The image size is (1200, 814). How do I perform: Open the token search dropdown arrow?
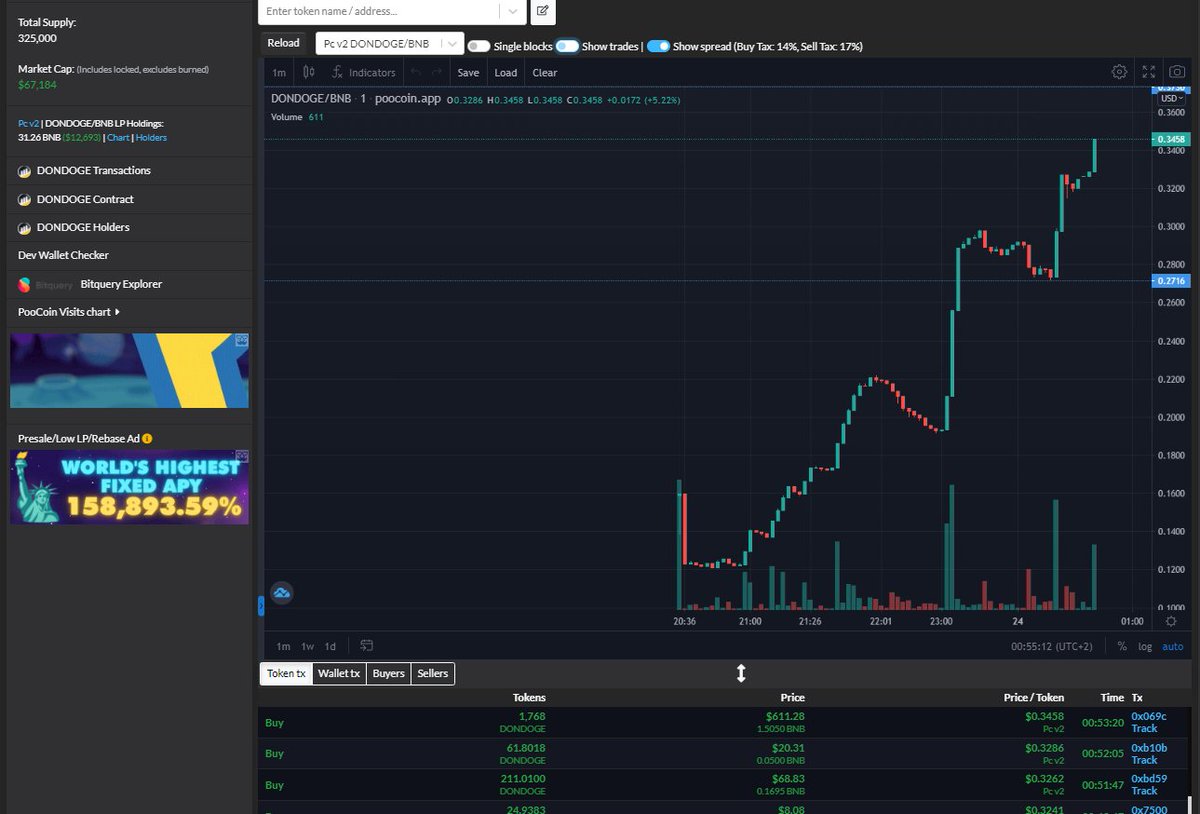[512, 11]
